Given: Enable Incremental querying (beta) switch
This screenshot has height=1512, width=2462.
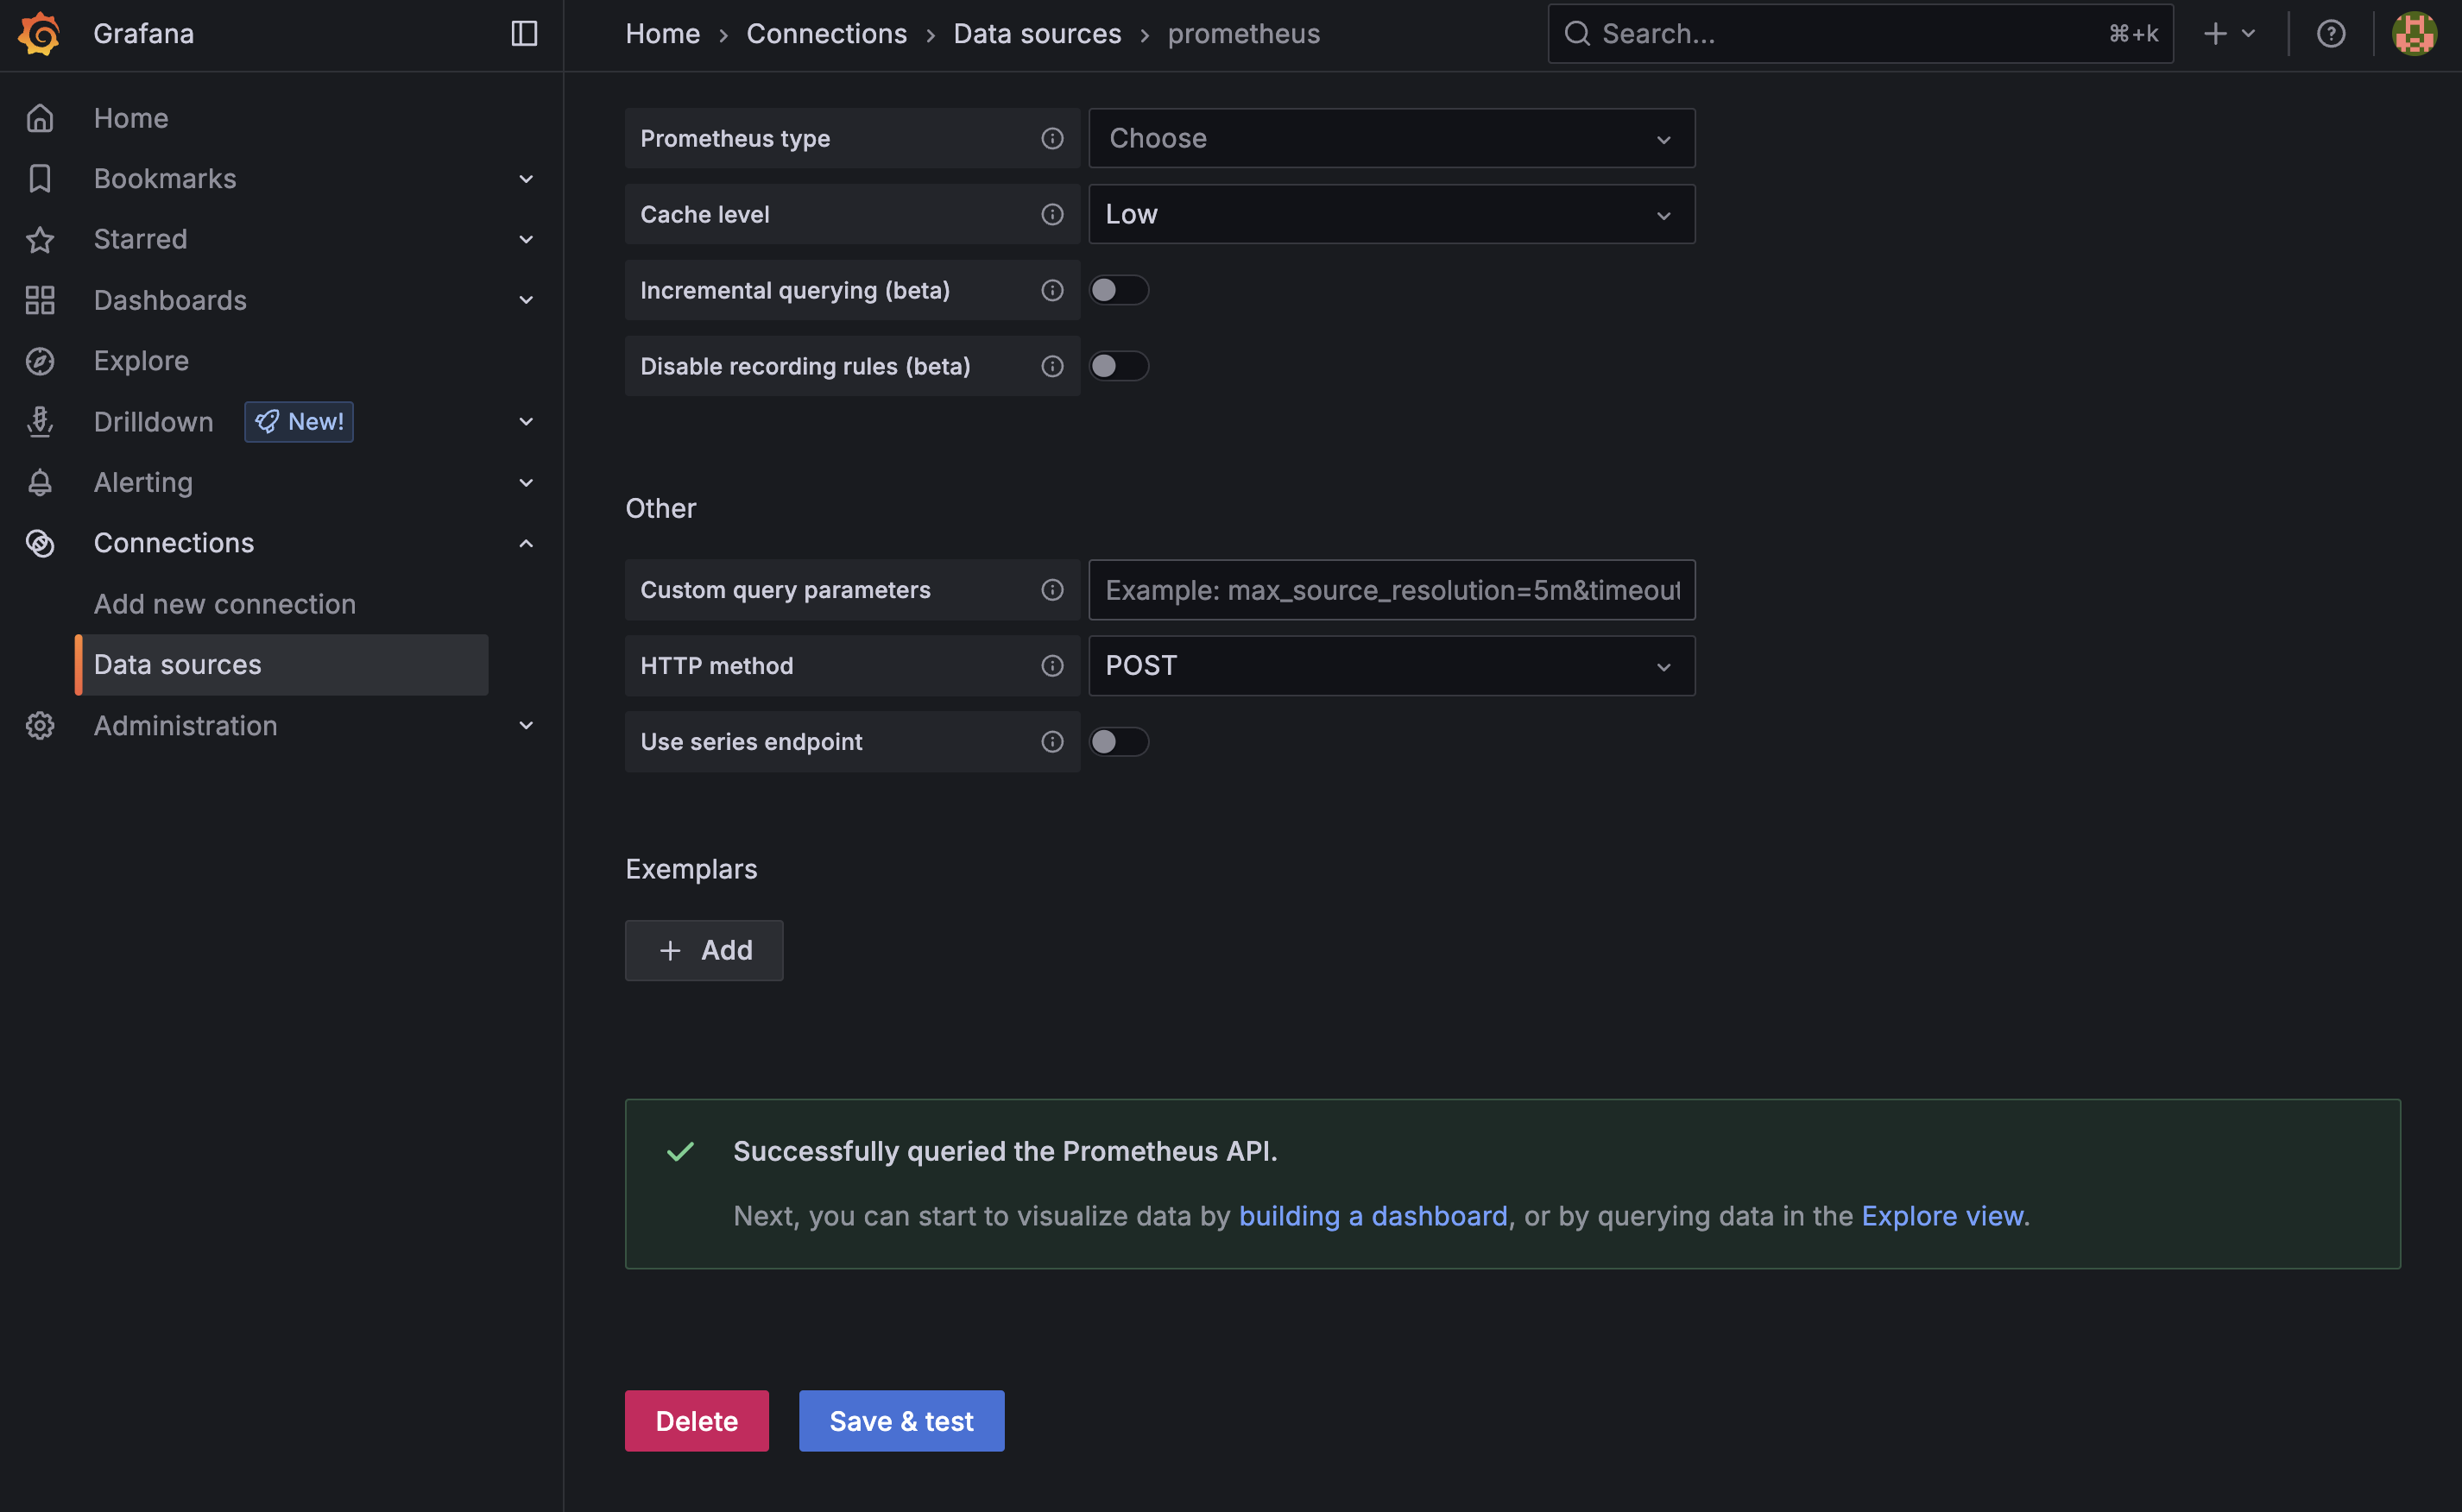Looking at the screenshot, I should pyautogui.click(x=1118, y=291).
